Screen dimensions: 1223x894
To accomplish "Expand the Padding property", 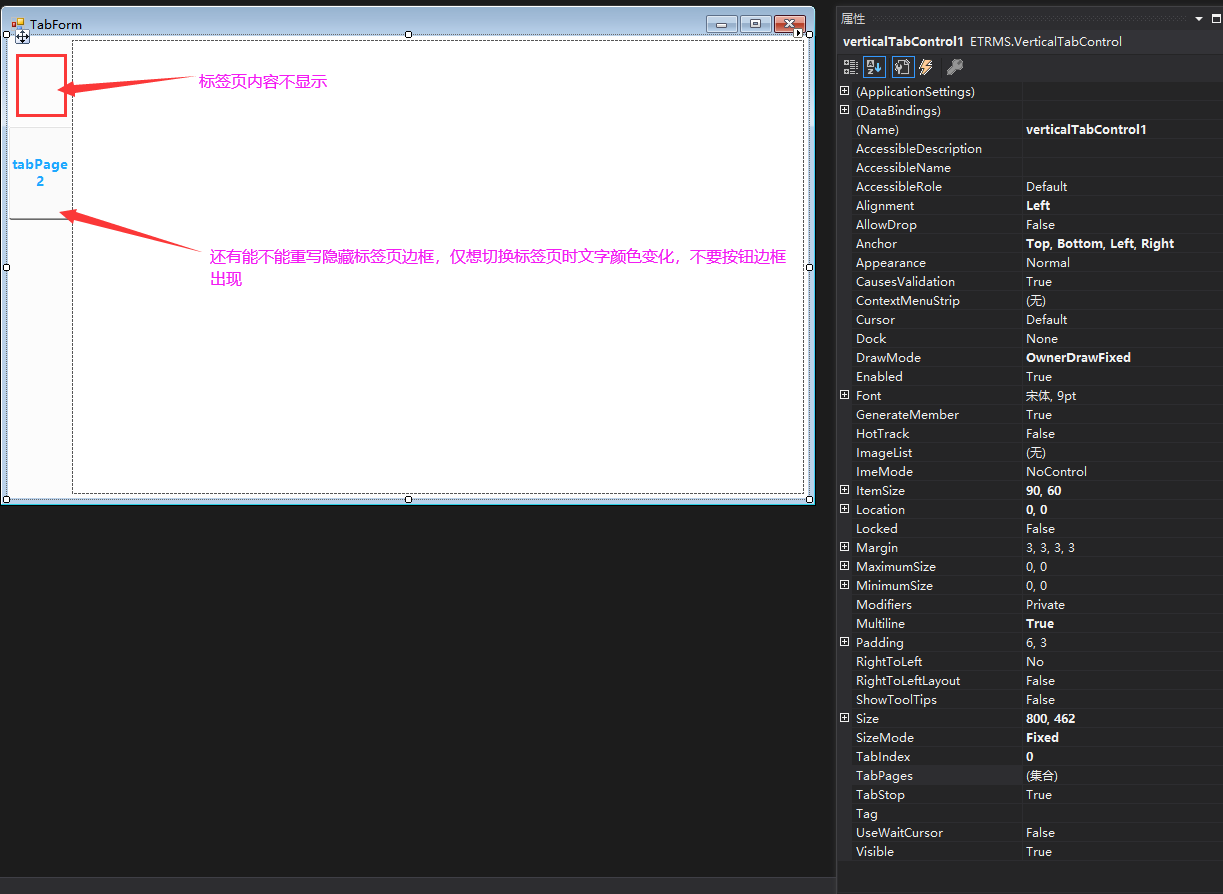I will [x=845, y=642].
